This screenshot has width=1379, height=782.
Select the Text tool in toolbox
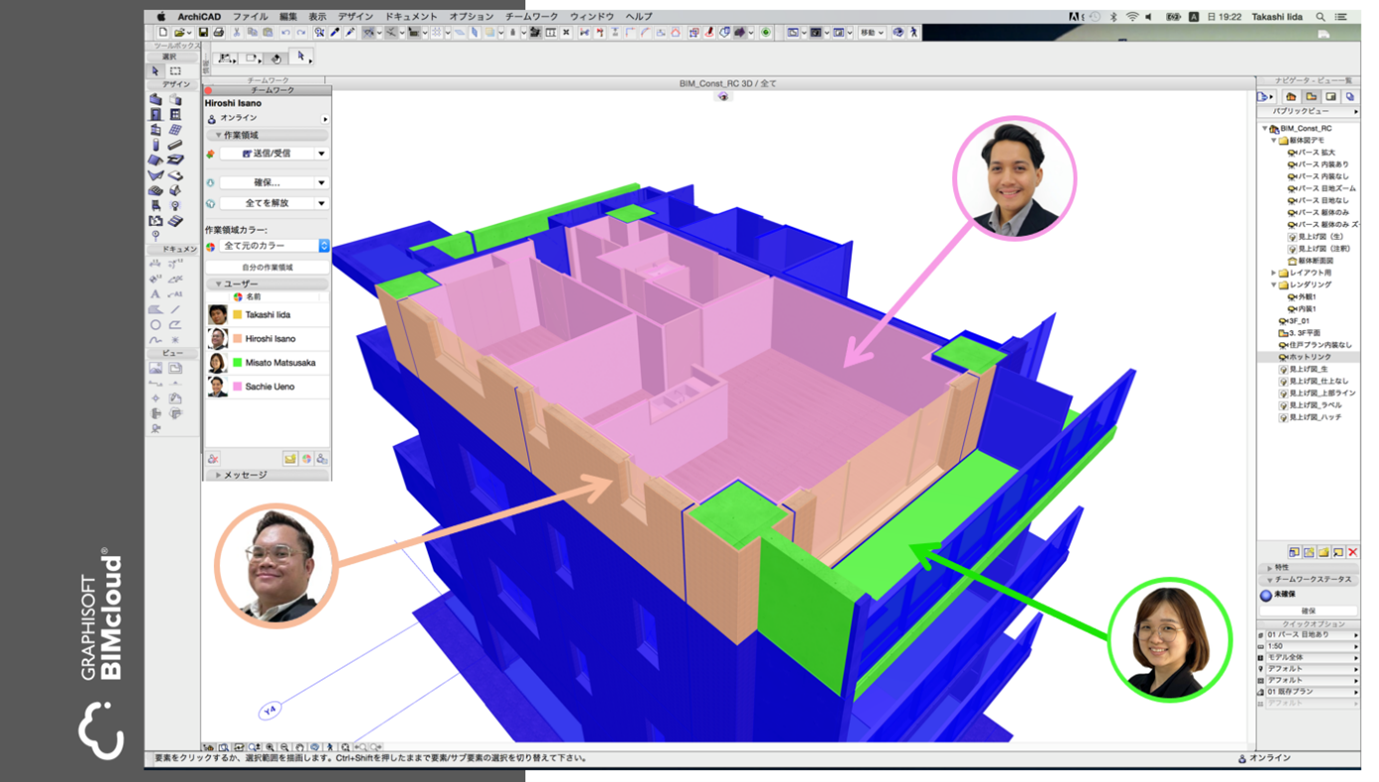pyautogui.click(x=155, y=294)
